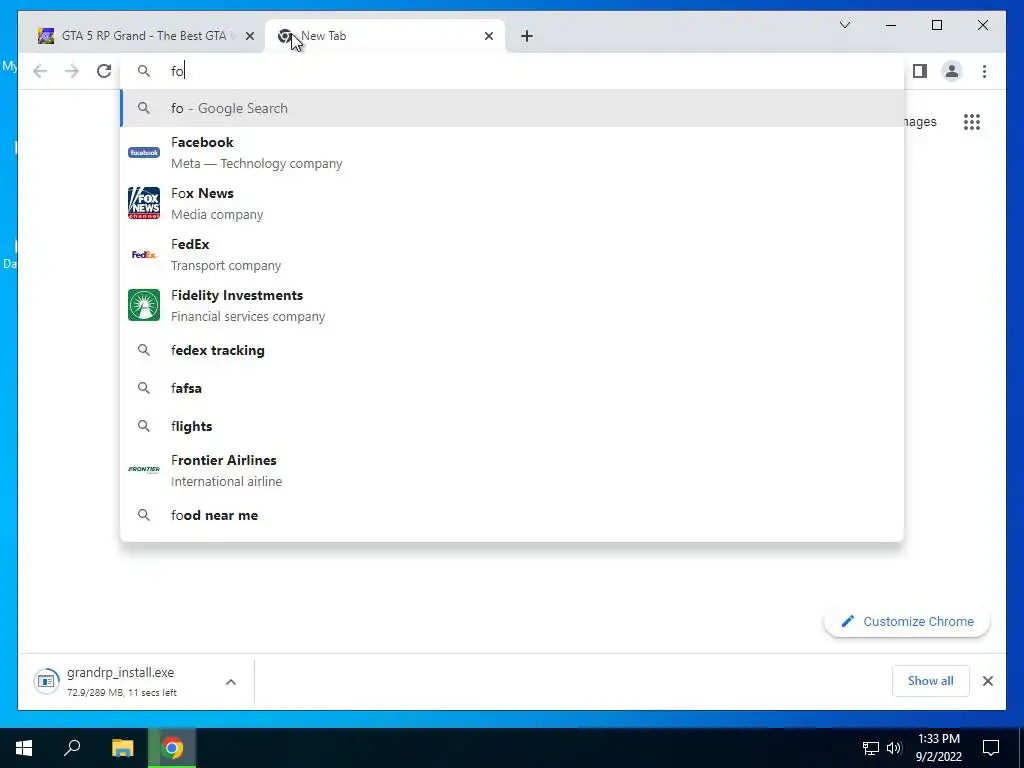
Task: Click the Chrome taskbar icon
Action: [x=172, y=748]
